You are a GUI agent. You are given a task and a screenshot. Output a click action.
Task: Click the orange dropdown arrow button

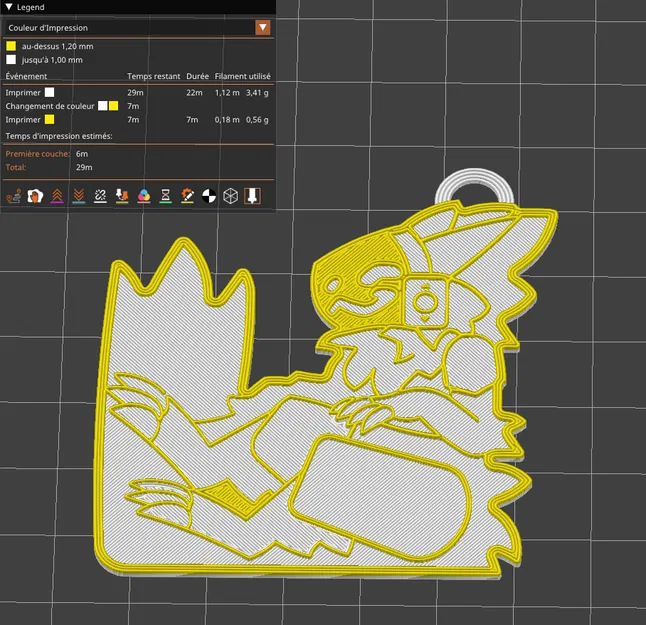(263, 28)
